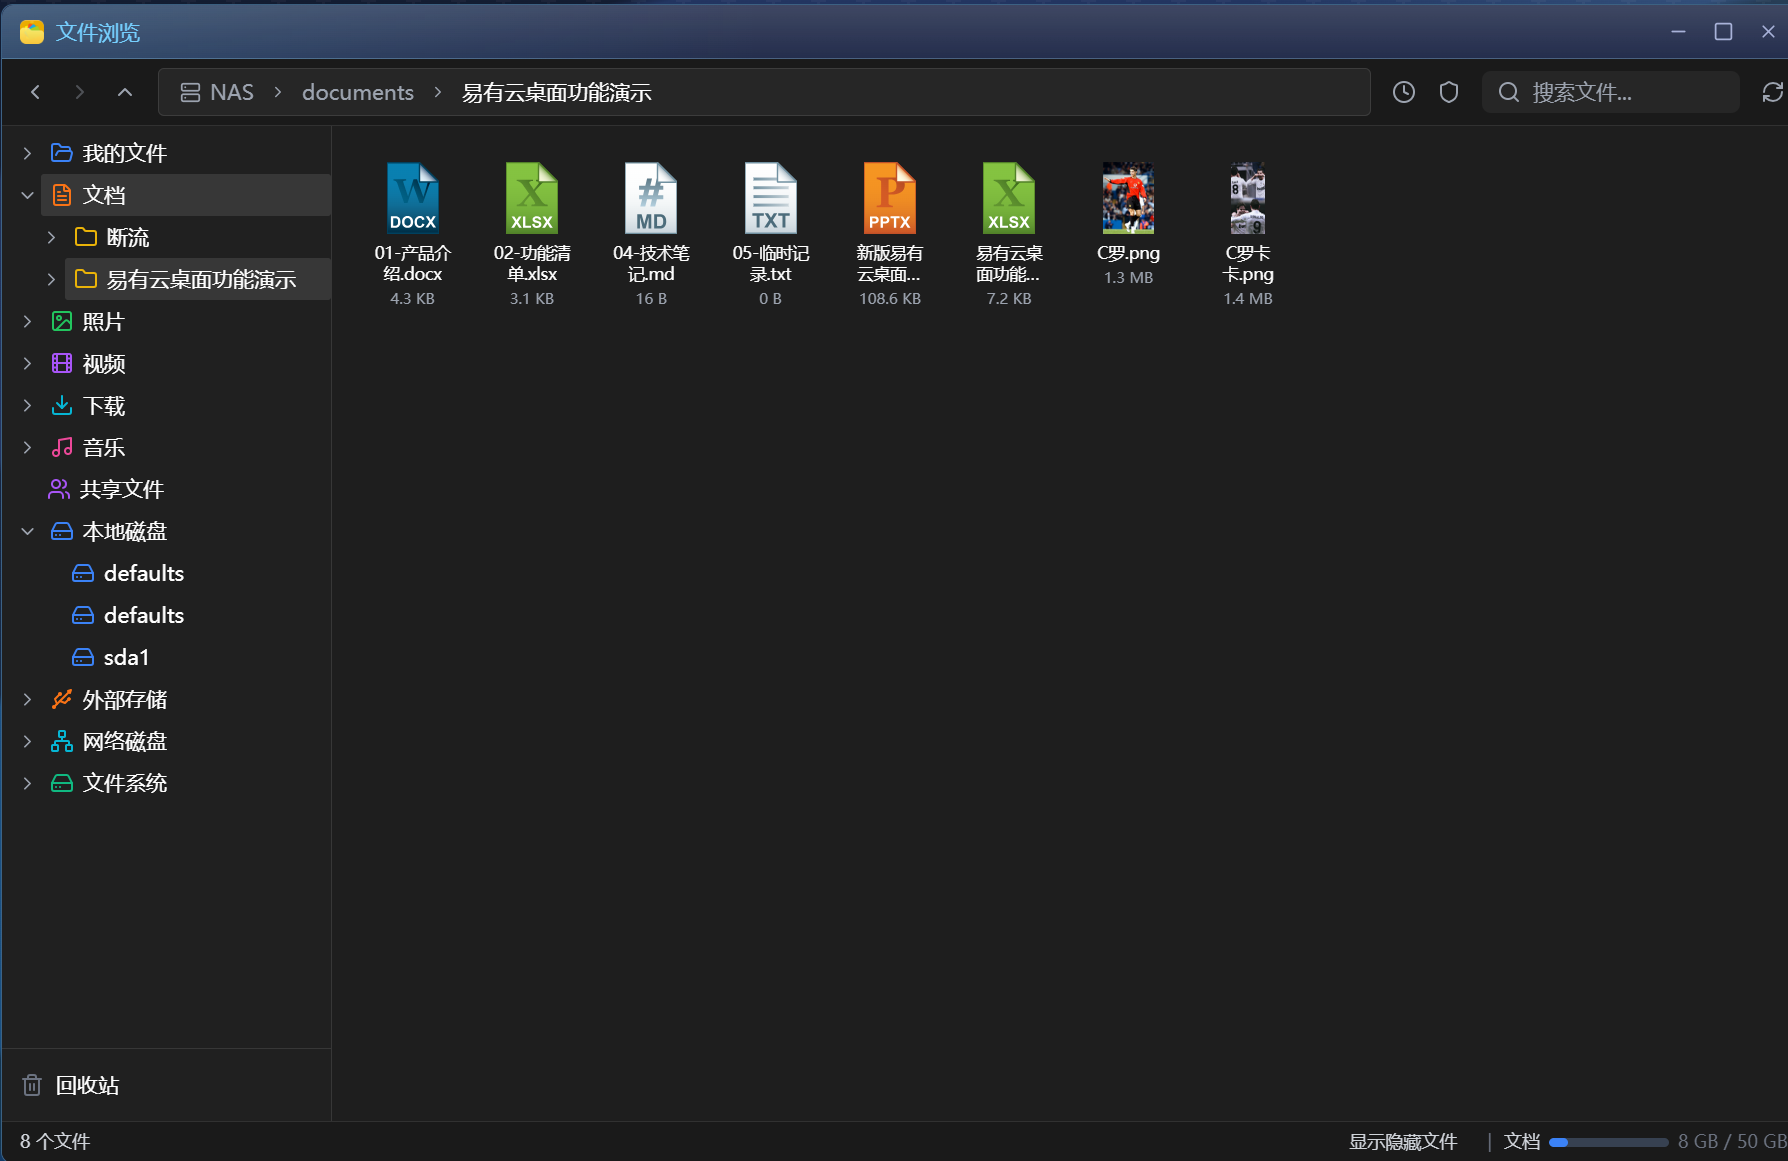
Task: Navigate up one directory level
Action: tap(125, 92)
